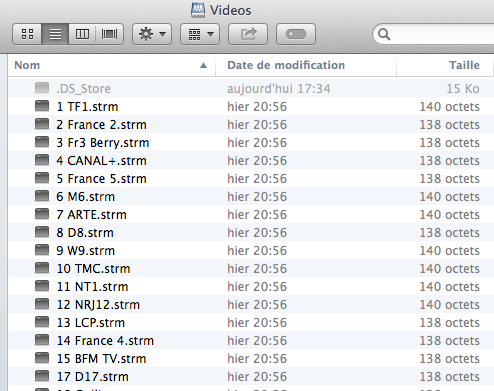Click the file name 8 D8.strm

tap(85, 233)
